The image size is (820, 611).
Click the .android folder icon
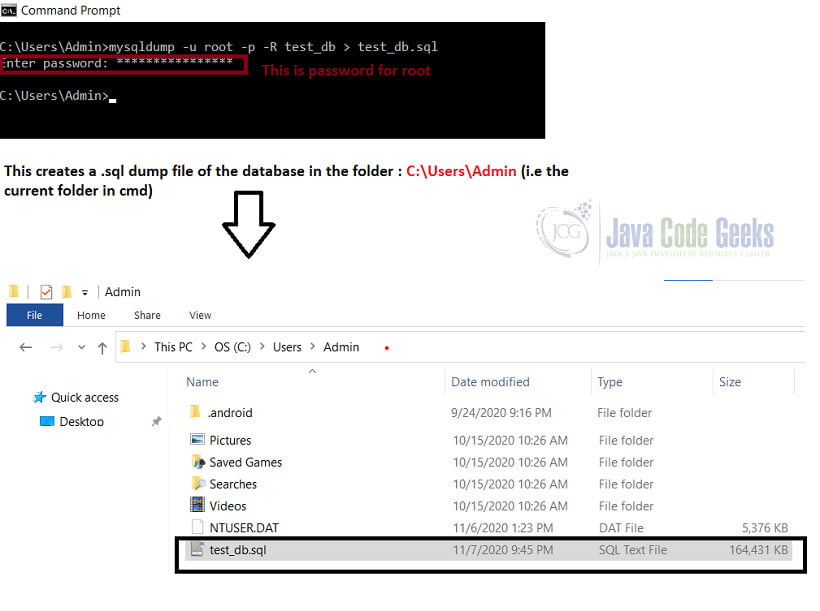(195, 412)
